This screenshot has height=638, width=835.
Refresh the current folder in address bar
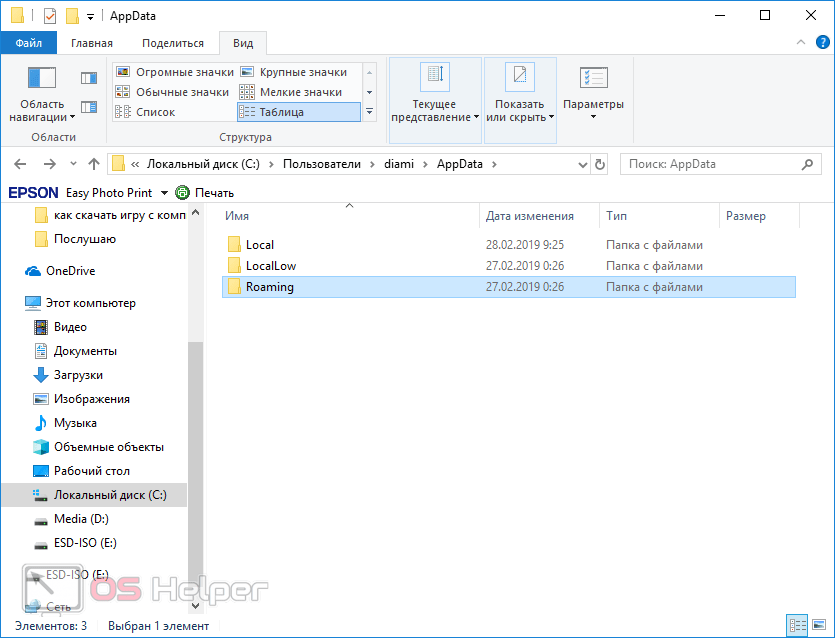click(599, 164)
